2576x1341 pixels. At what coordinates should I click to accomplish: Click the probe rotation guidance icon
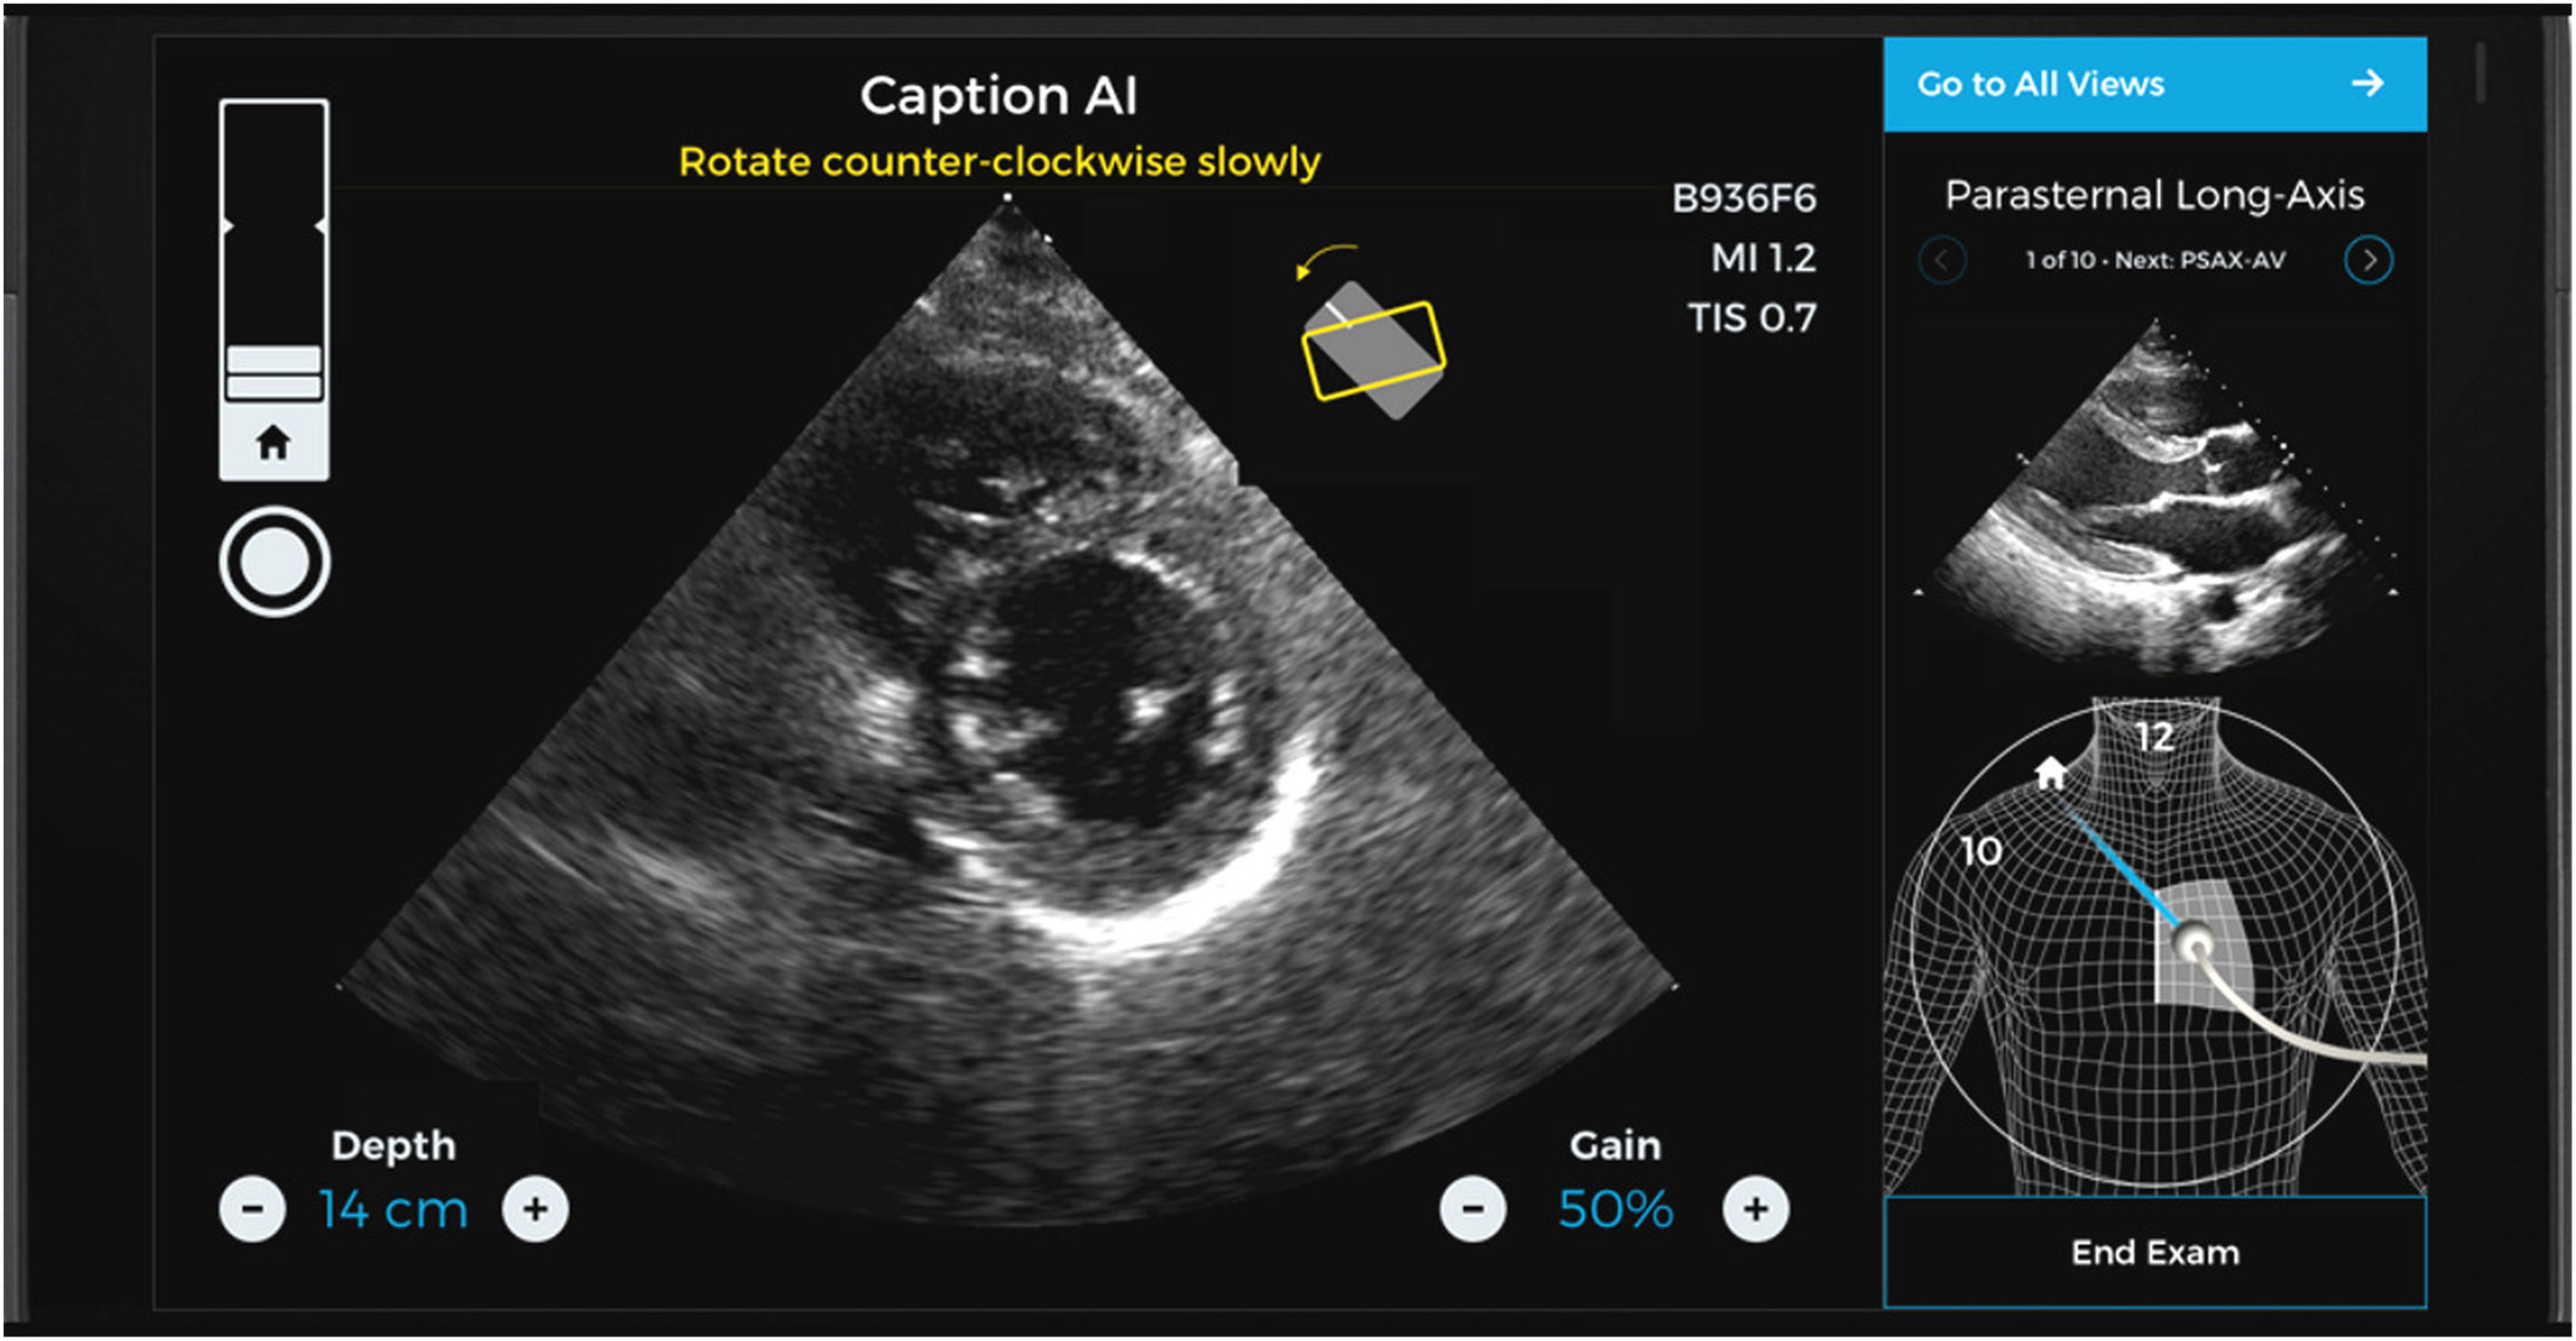click(1373, 345)
